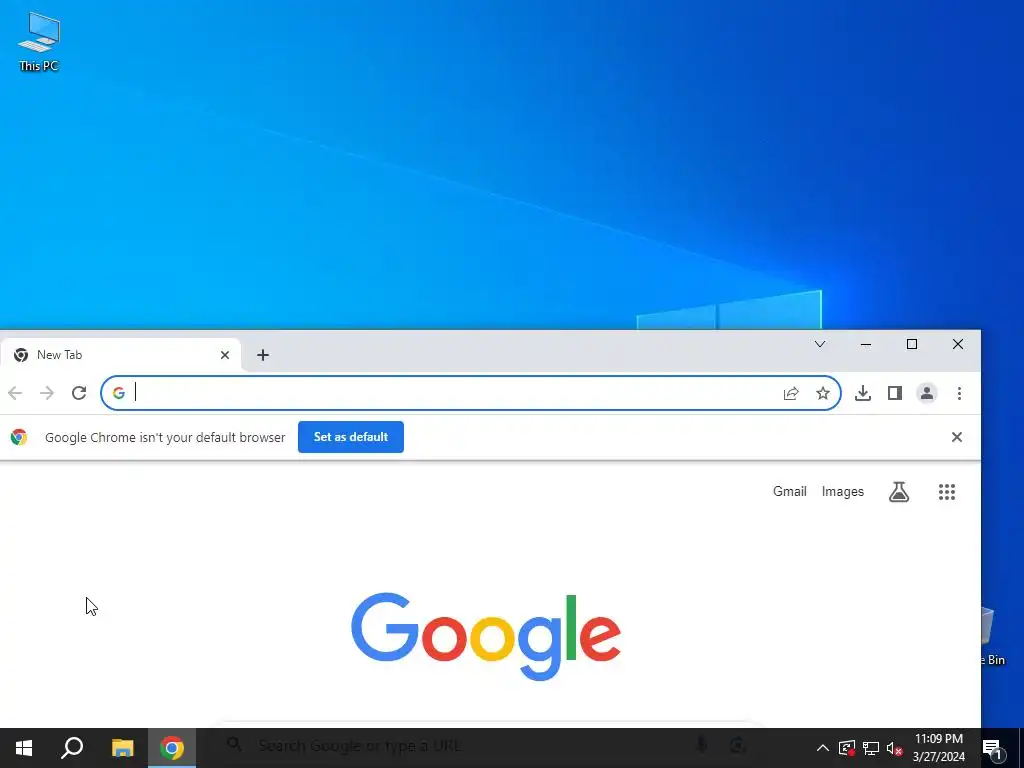Dismiss default browser infobar
Screen dimensions: 1024x768
[957, 437]
